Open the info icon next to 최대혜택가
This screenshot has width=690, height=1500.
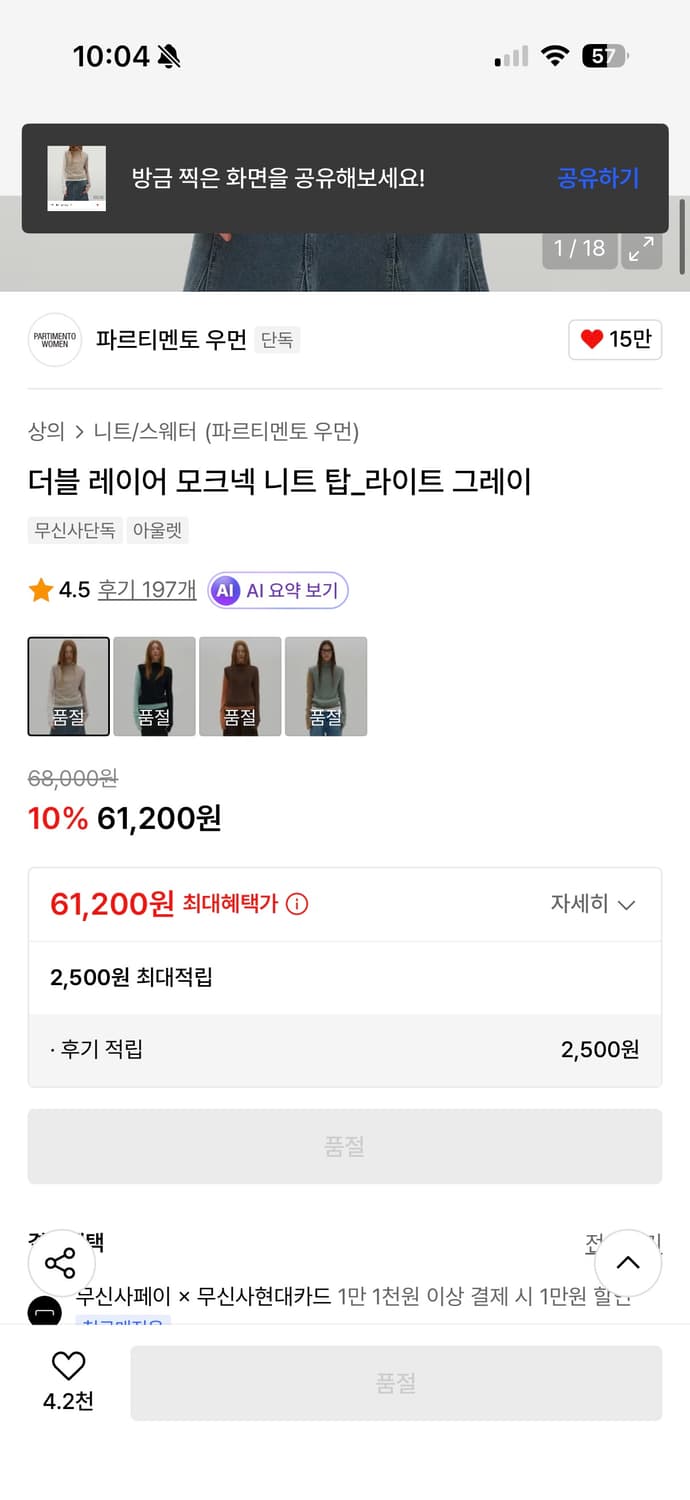(x=296, y=903)
